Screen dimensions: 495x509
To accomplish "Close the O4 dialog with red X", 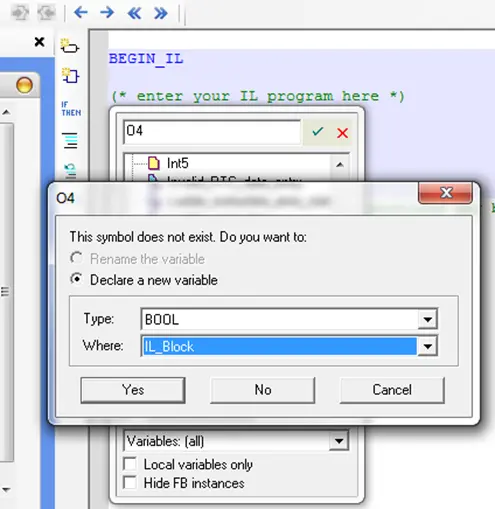I will [x=445, y=193].
